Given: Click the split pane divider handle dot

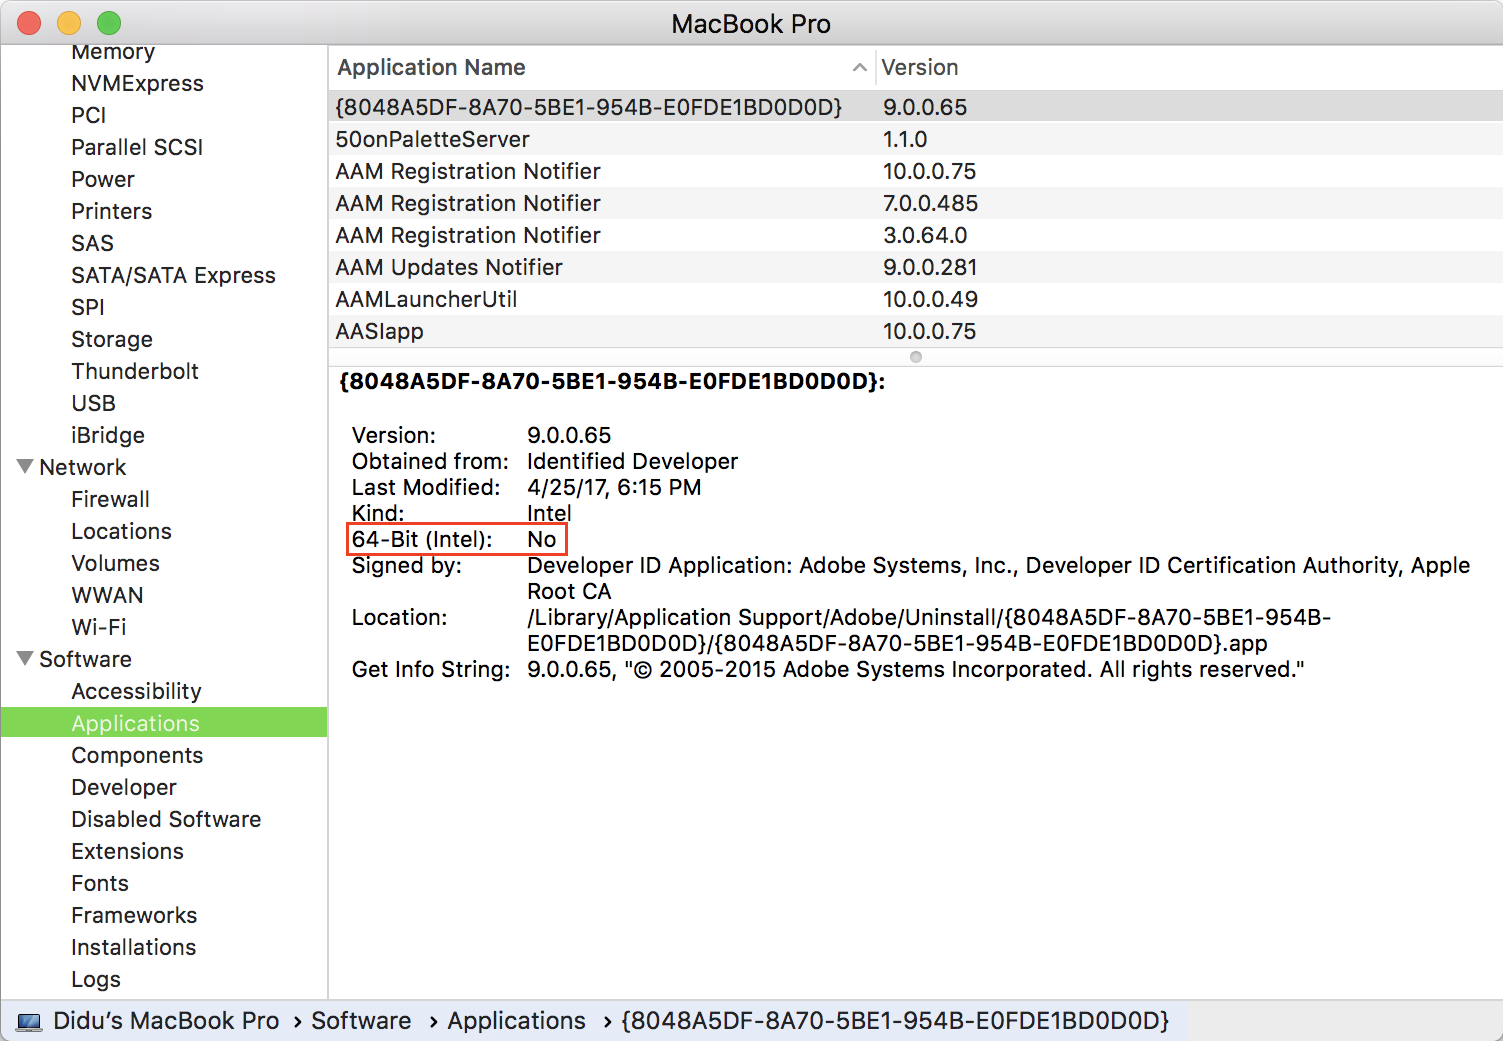Looking at the screenshot, I should click(x=915, y=357).
